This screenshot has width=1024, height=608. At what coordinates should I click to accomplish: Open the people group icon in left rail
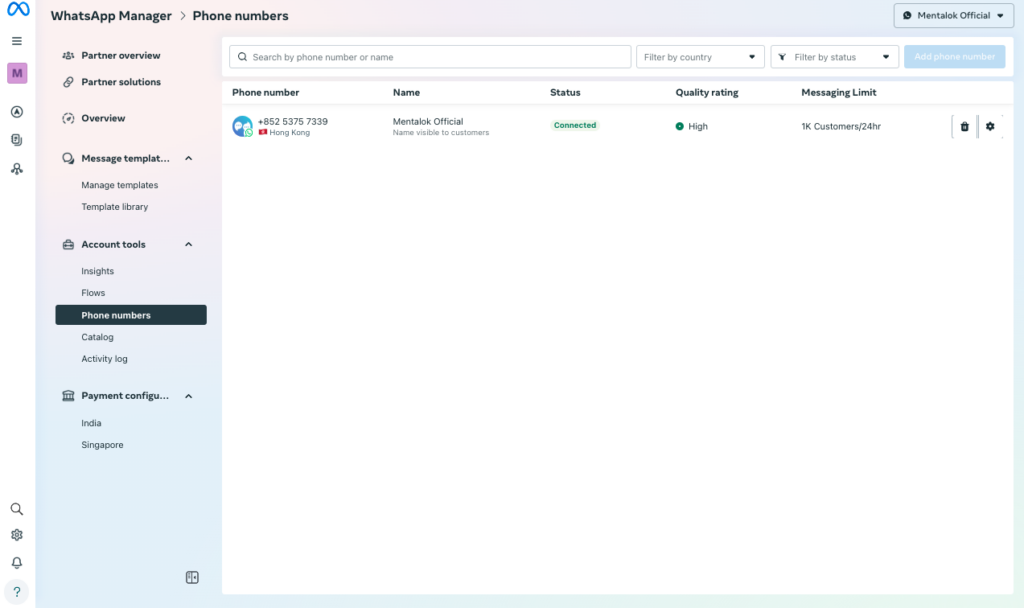[17, 169]
